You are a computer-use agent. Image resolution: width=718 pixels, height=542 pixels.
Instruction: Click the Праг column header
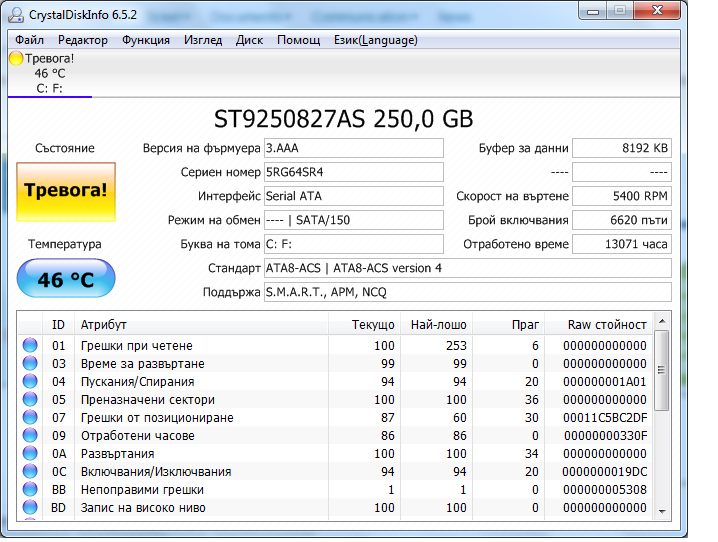click(508, 325)
